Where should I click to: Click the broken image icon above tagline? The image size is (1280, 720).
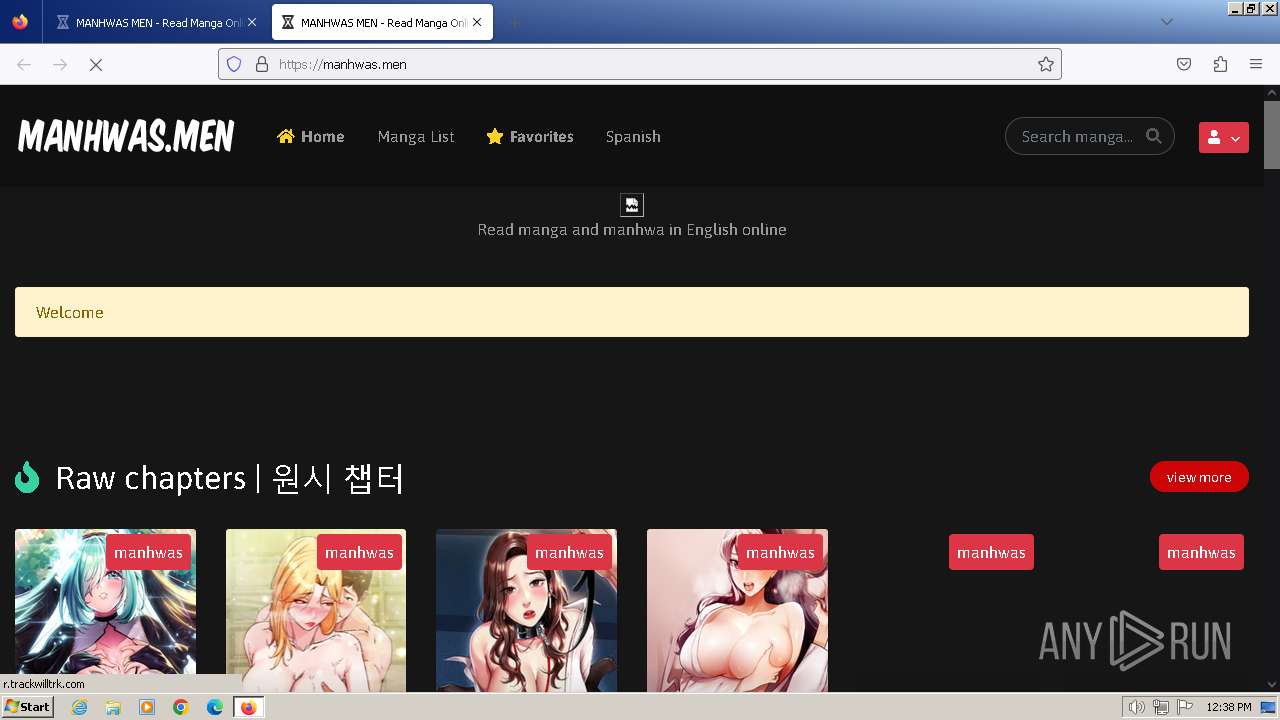click(x=632, y=205)
